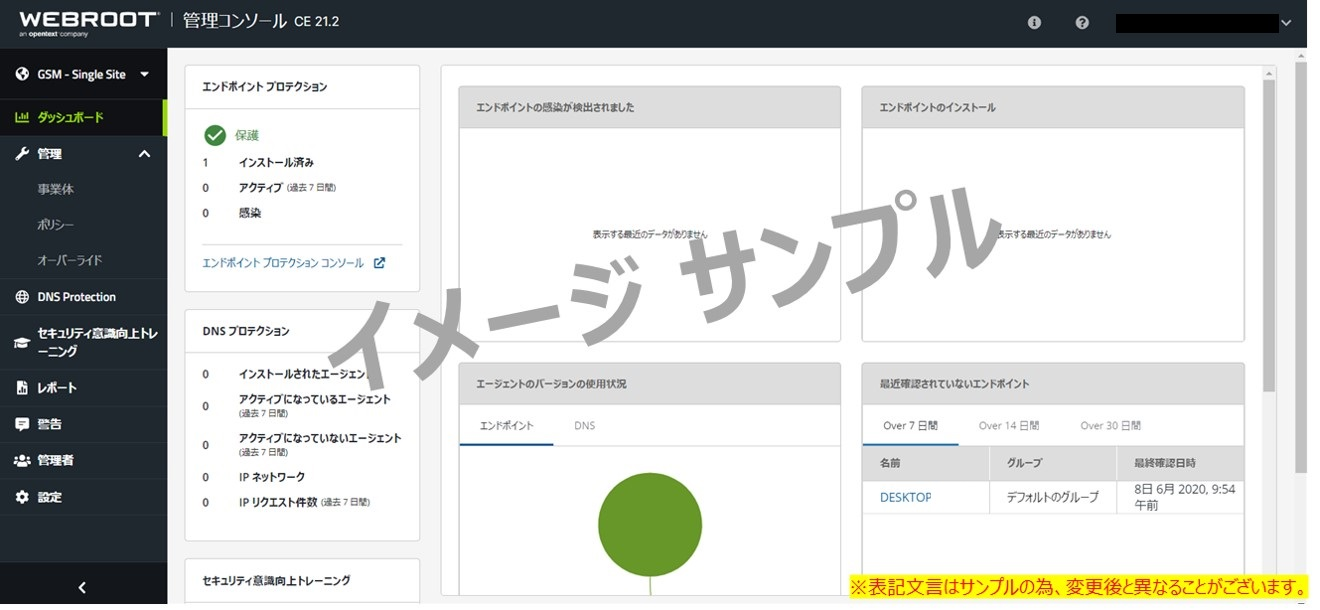Click the 感染 count row
This screenshot has width=1320, height=610.
pos(231,213)
